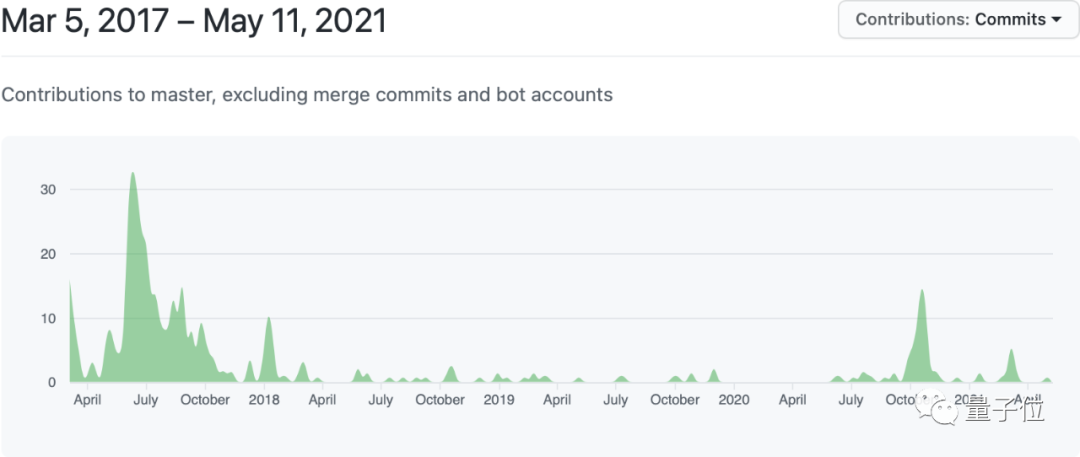Click the 量子位 watermark text
This screenshot has width=1080, height=457.
(x=1006, y=409)
